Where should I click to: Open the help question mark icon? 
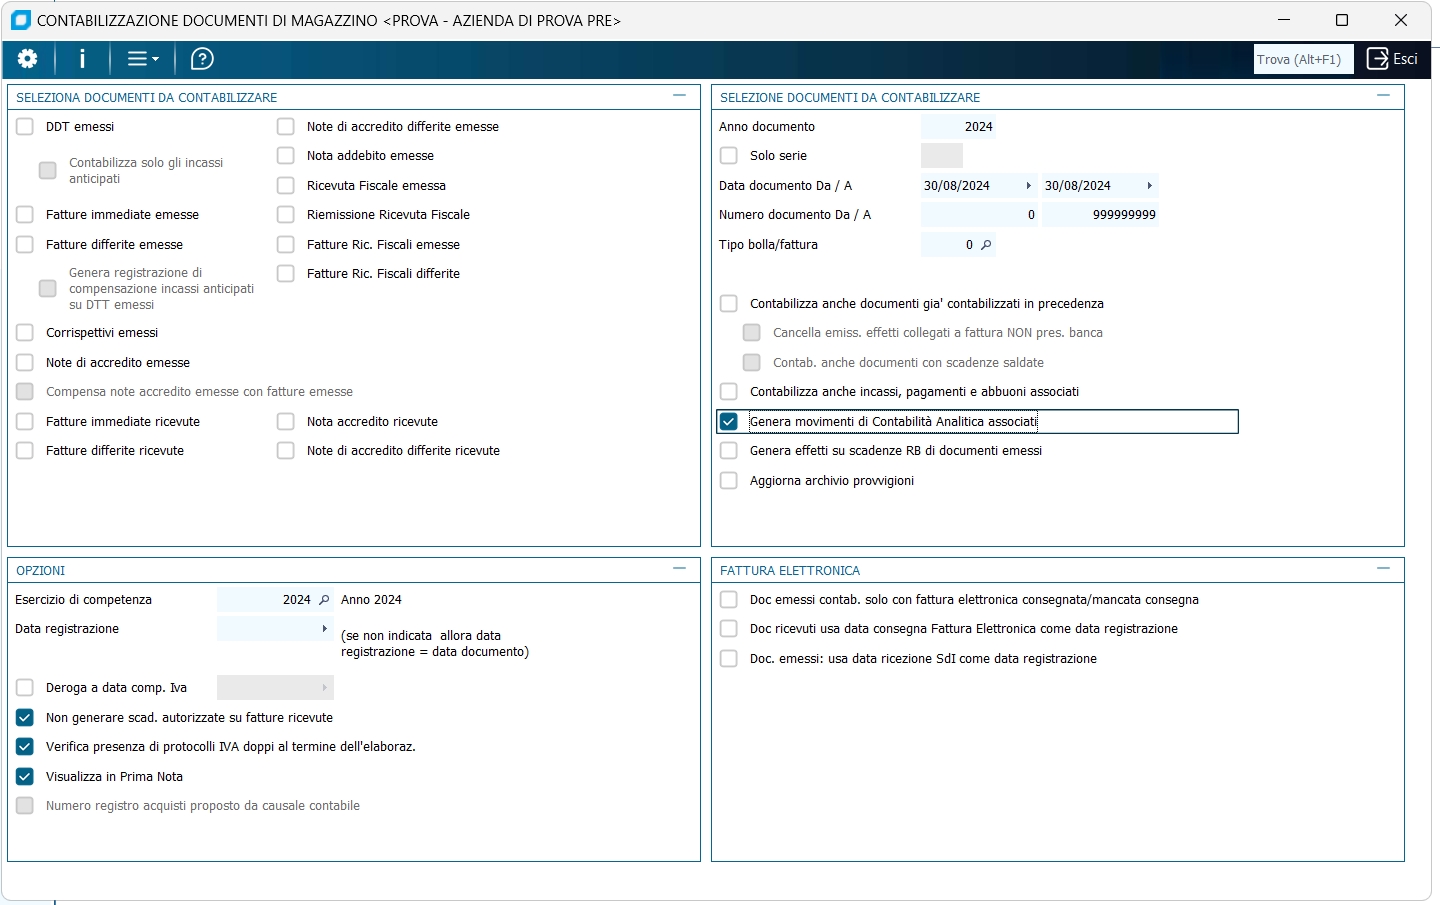pos(202,59)
